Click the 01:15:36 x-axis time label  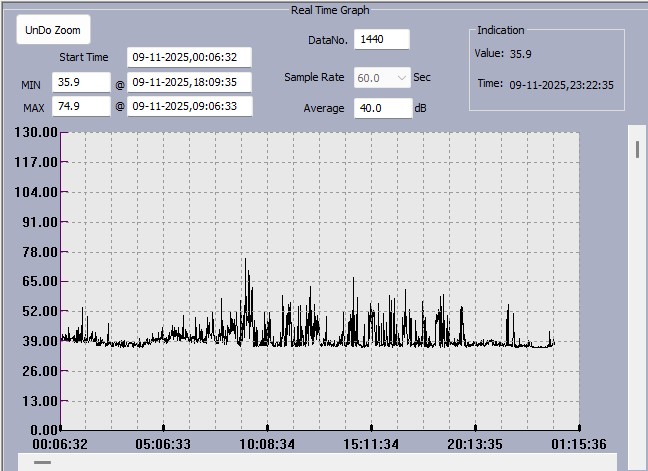(579, 443)
